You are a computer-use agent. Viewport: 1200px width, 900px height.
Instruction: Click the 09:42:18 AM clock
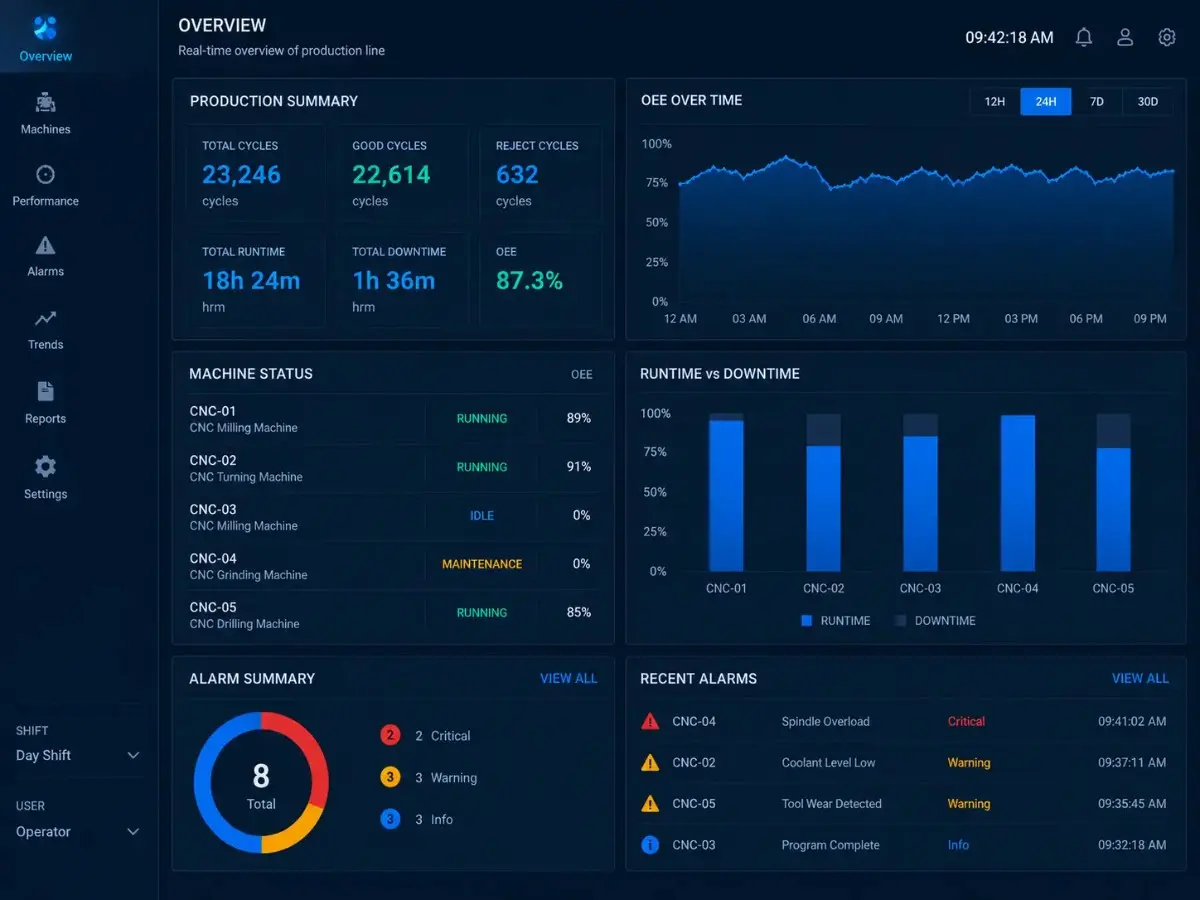(x=1009, y=37)
